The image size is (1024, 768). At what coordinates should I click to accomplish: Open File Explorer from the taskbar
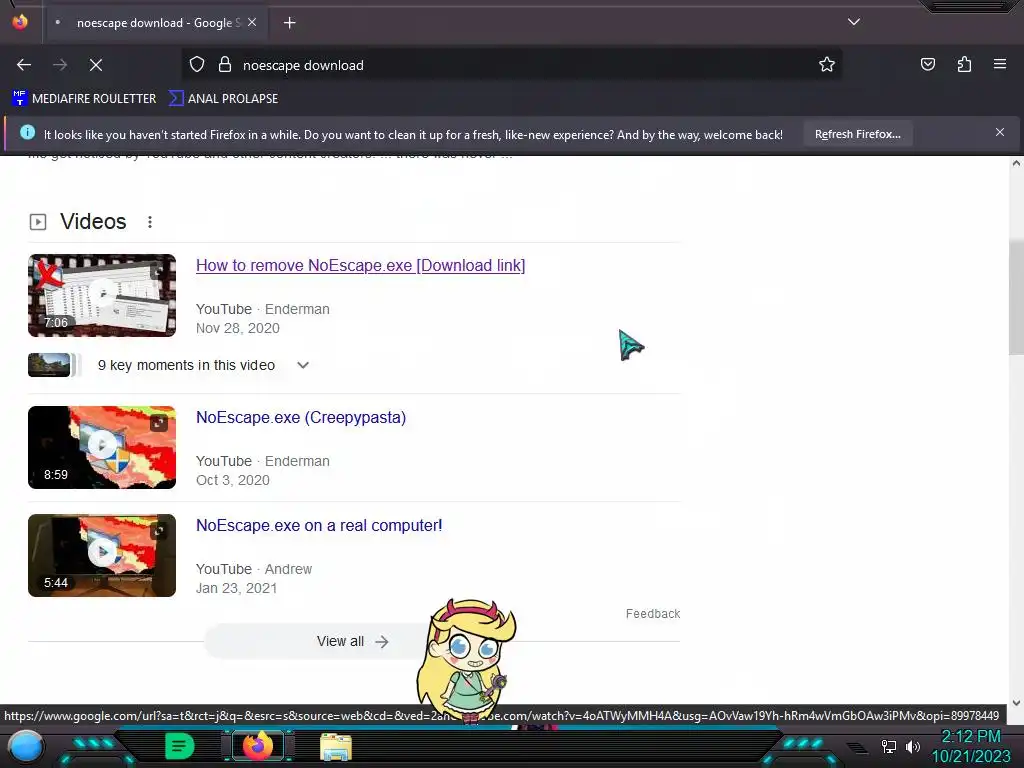[x=336, y=747]
